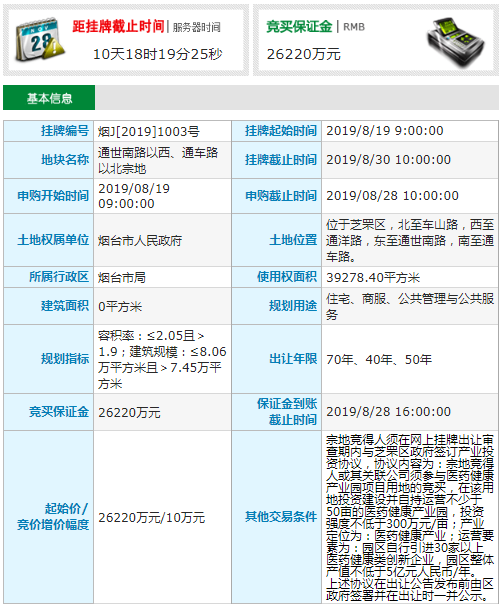Click the 挂牌编号 label cell
The image size is (503, 613).
point(49,131)
